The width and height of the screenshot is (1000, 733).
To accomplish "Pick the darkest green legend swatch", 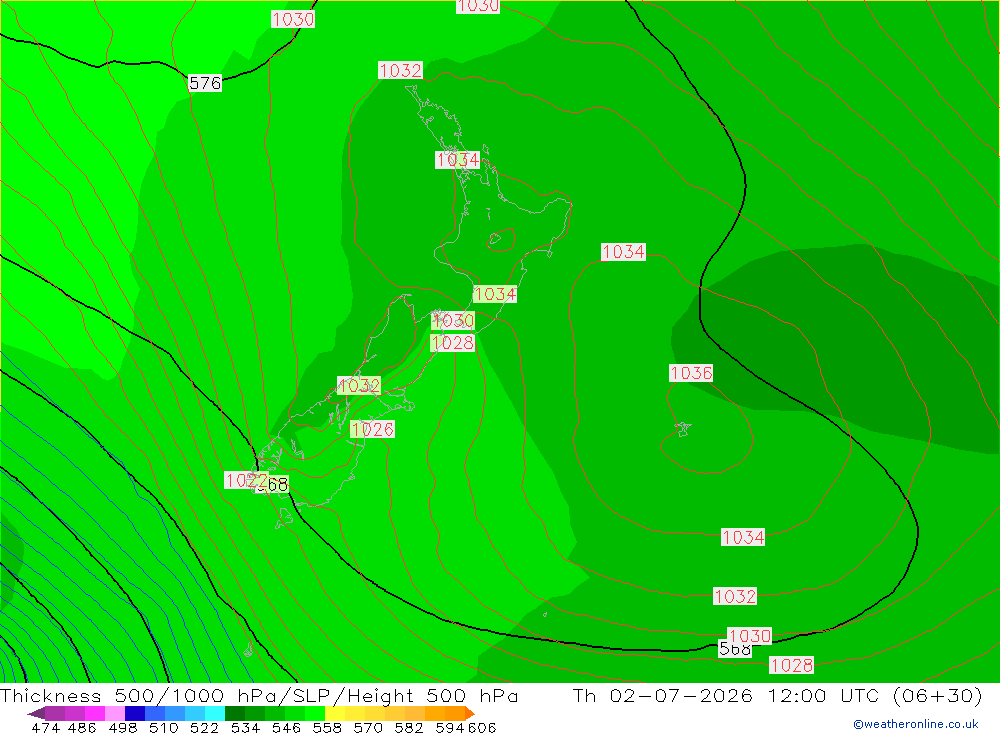I will coord(235,713).
